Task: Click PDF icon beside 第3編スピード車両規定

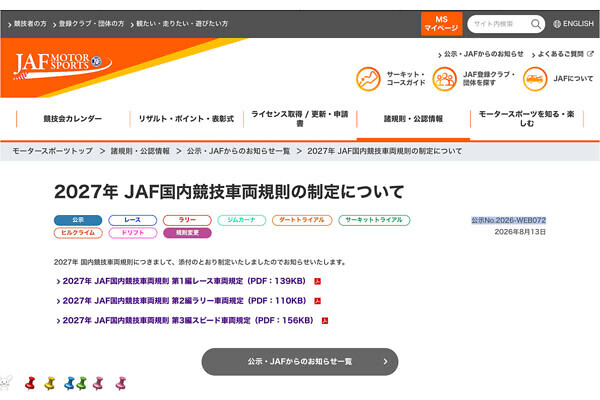Action: click(325, 321)
